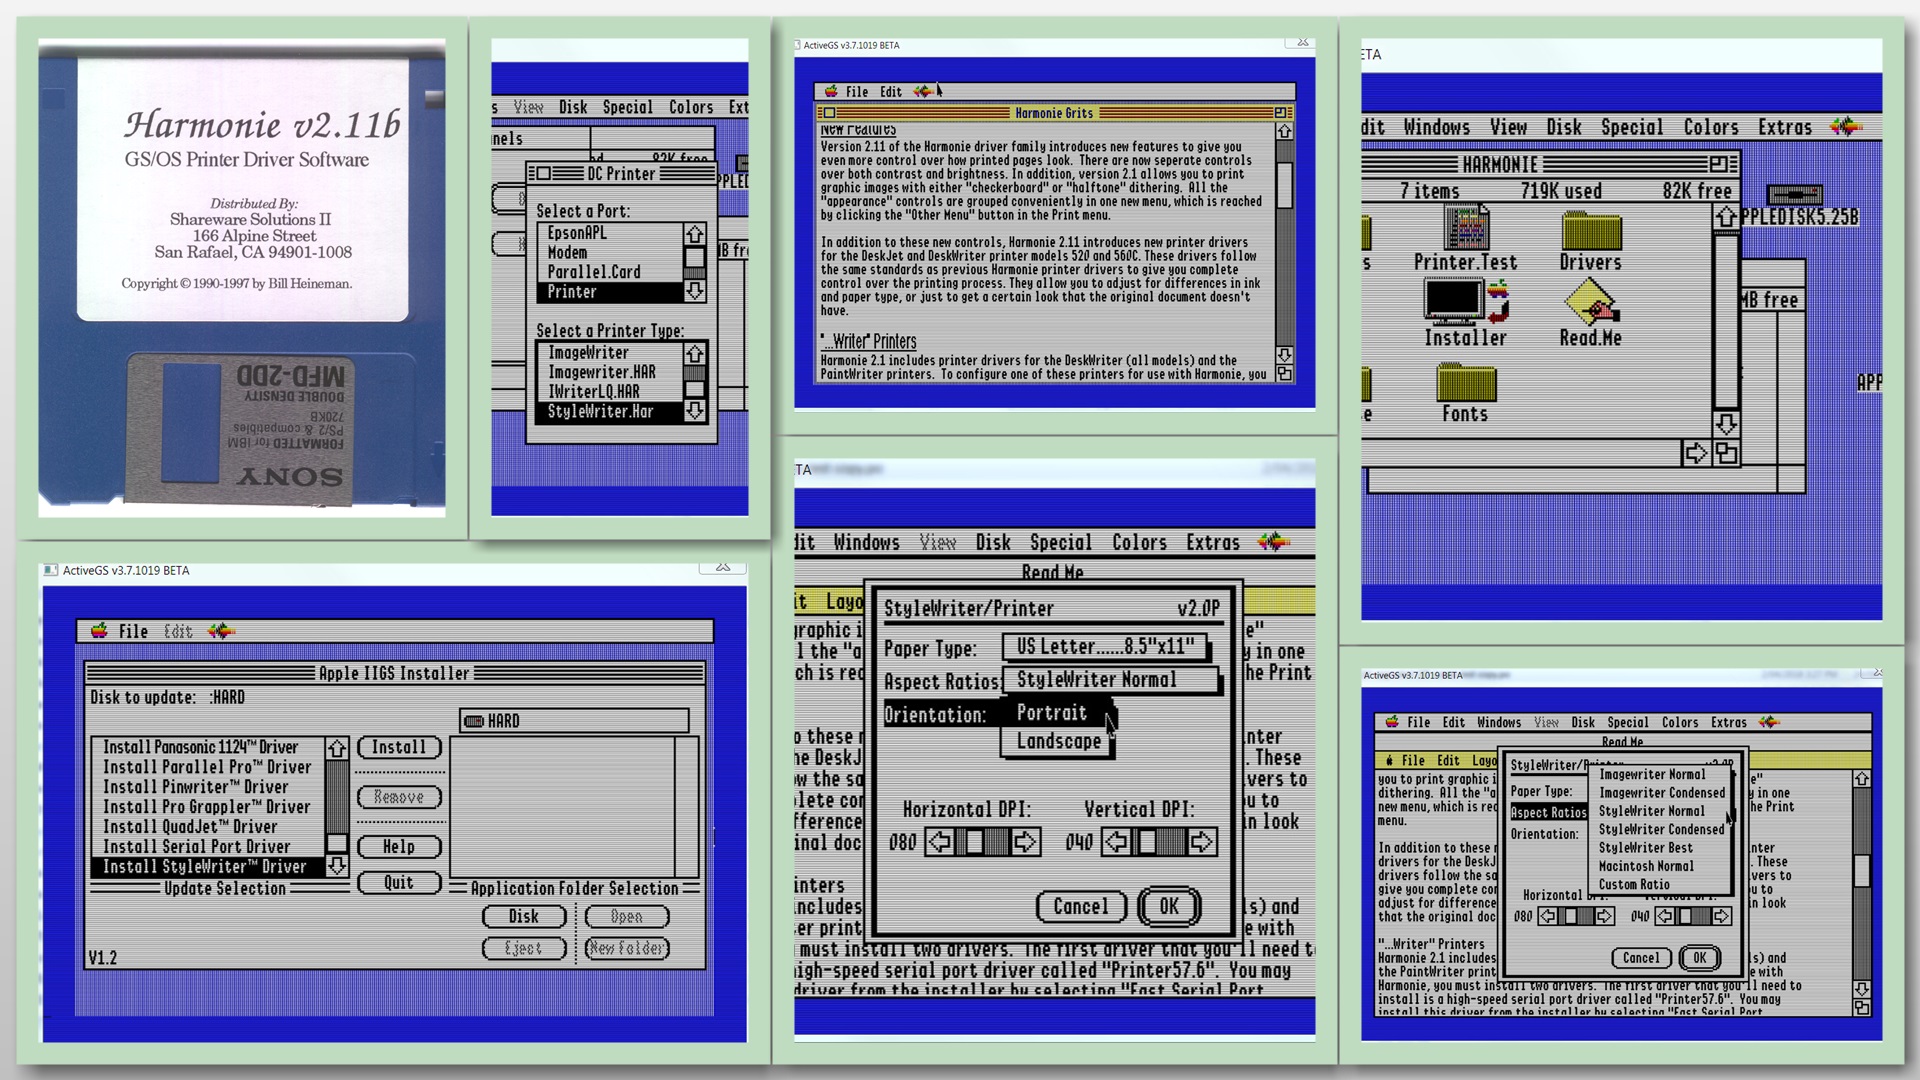Click the zoom box of HARMONIE window
The width and height of the screenshot is (1920, 1080).
1718,164
